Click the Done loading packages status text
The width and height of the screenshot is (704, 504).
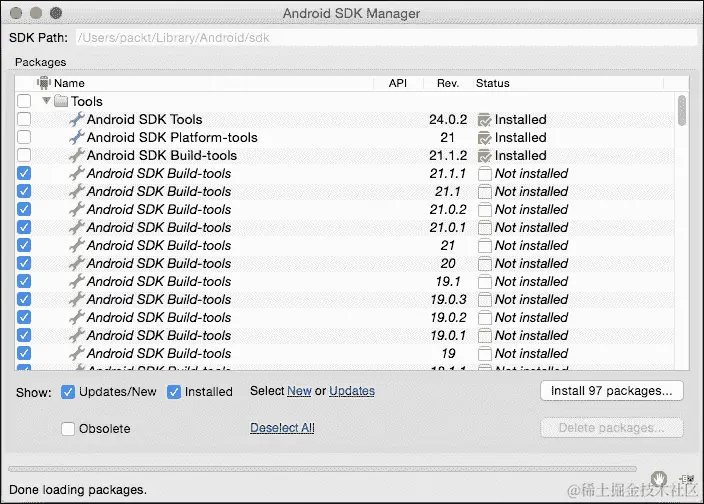[x=78, y=490]
